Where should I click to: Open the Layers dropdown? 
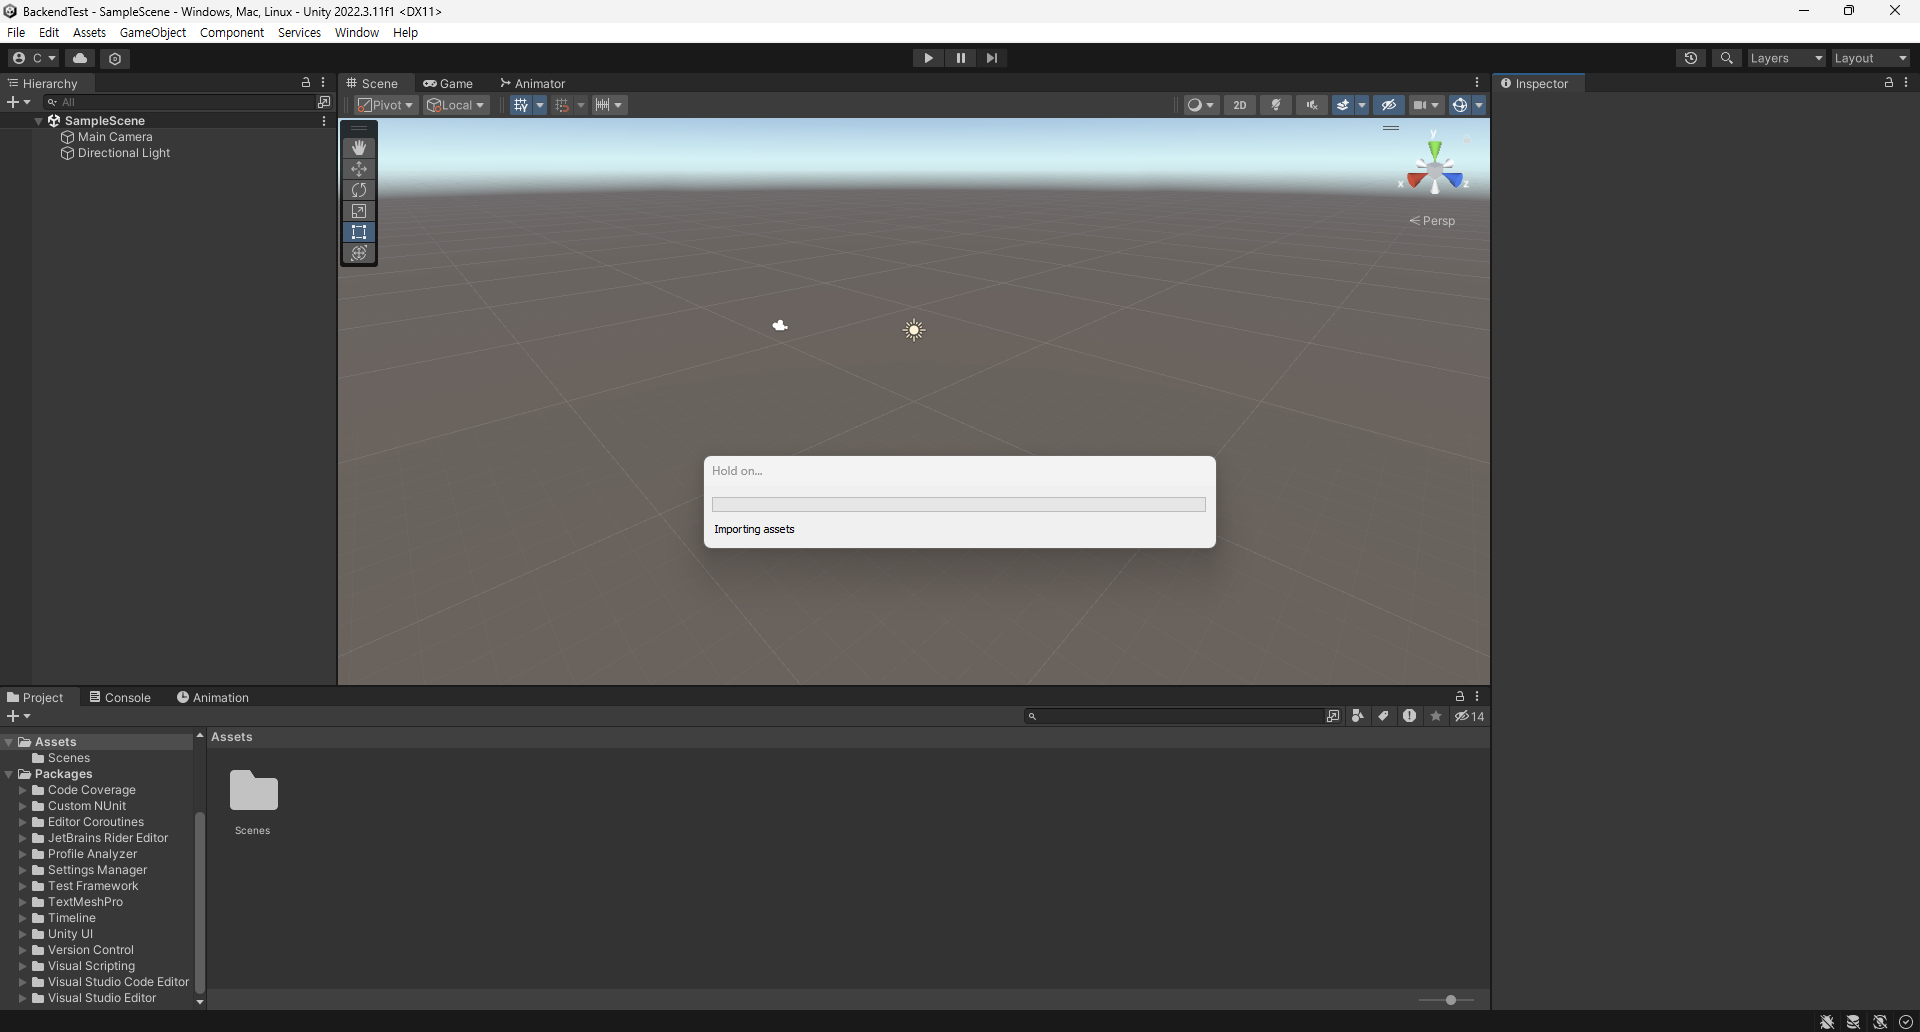click(1786, 58)
